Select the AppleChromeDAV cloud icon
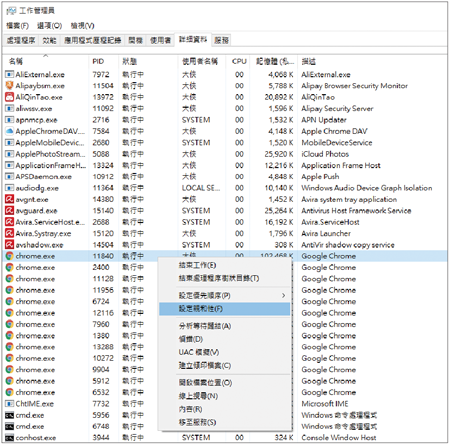Viewport: 450px width, 445px height. 9,131
